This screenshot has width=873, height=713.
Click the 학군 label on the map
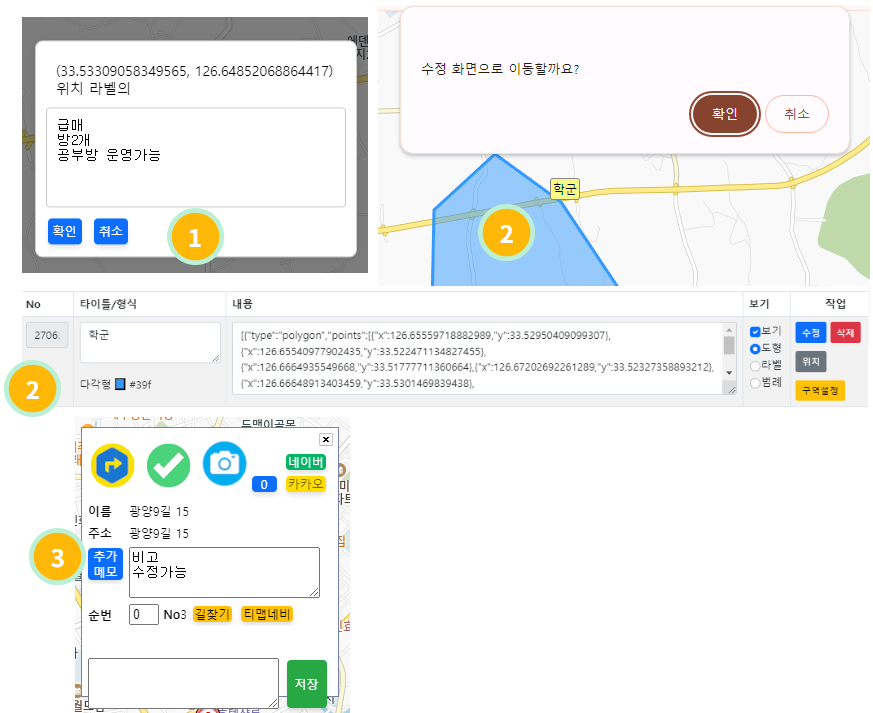click(x=565, y=188)
